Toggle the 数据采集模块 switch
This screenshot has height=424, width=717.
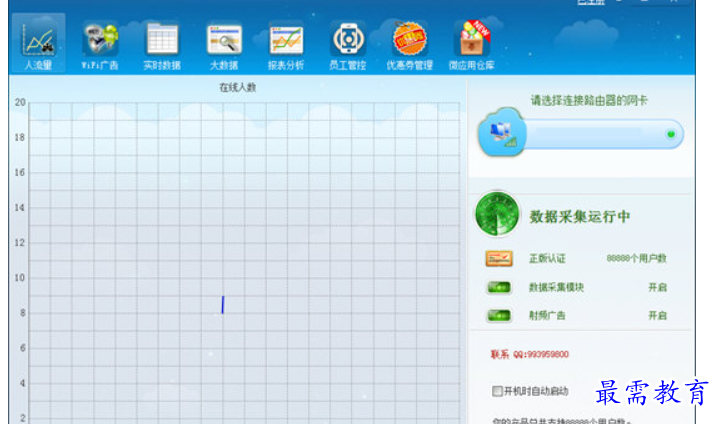pos(499,287)
